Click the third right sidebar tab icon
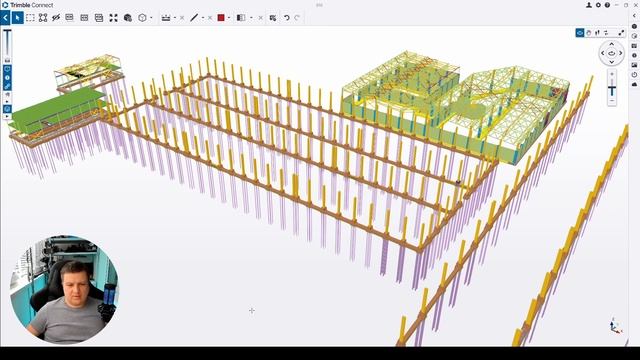This screenshot has height=360, width=640. (x=634, y=46)
